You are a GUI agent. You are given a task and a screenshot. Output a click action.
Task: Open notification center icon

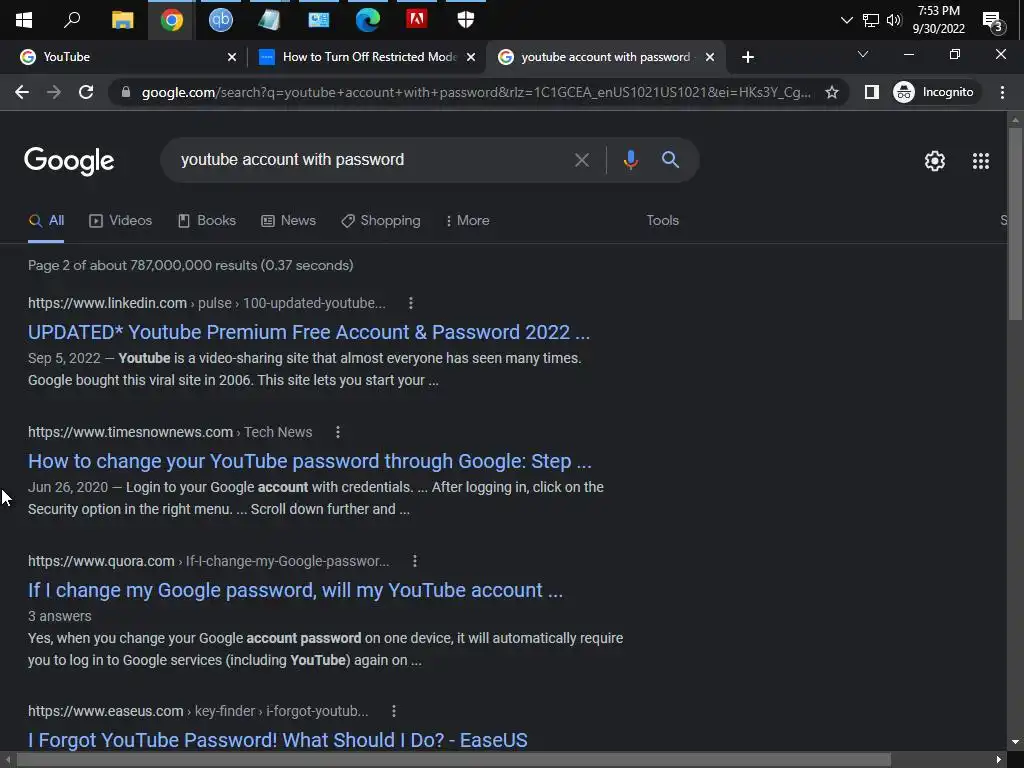click(x=993, y=22)
